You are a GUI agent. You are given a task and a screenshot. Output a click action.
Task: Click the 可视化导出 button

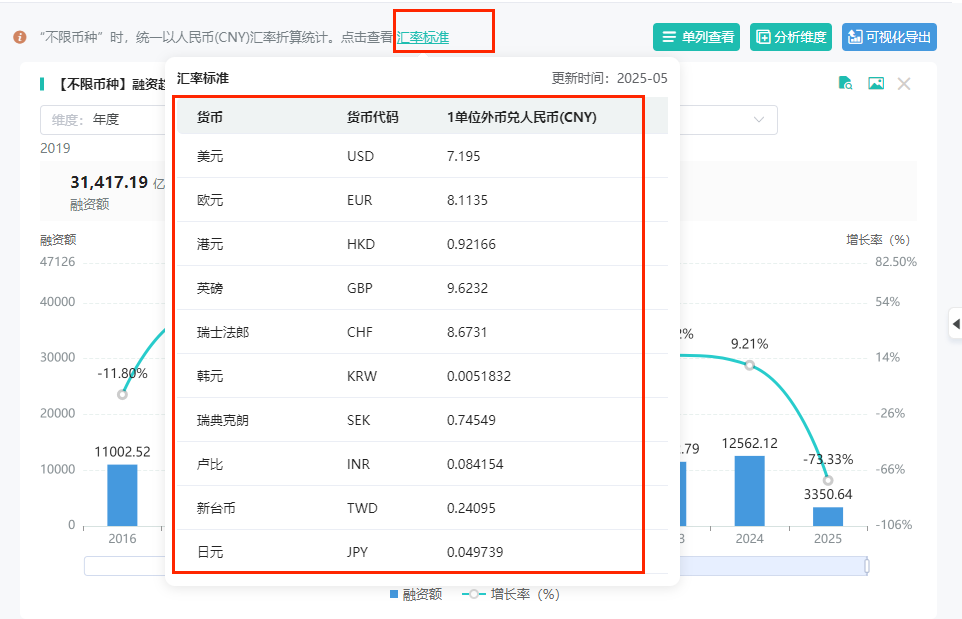point(889,37)
